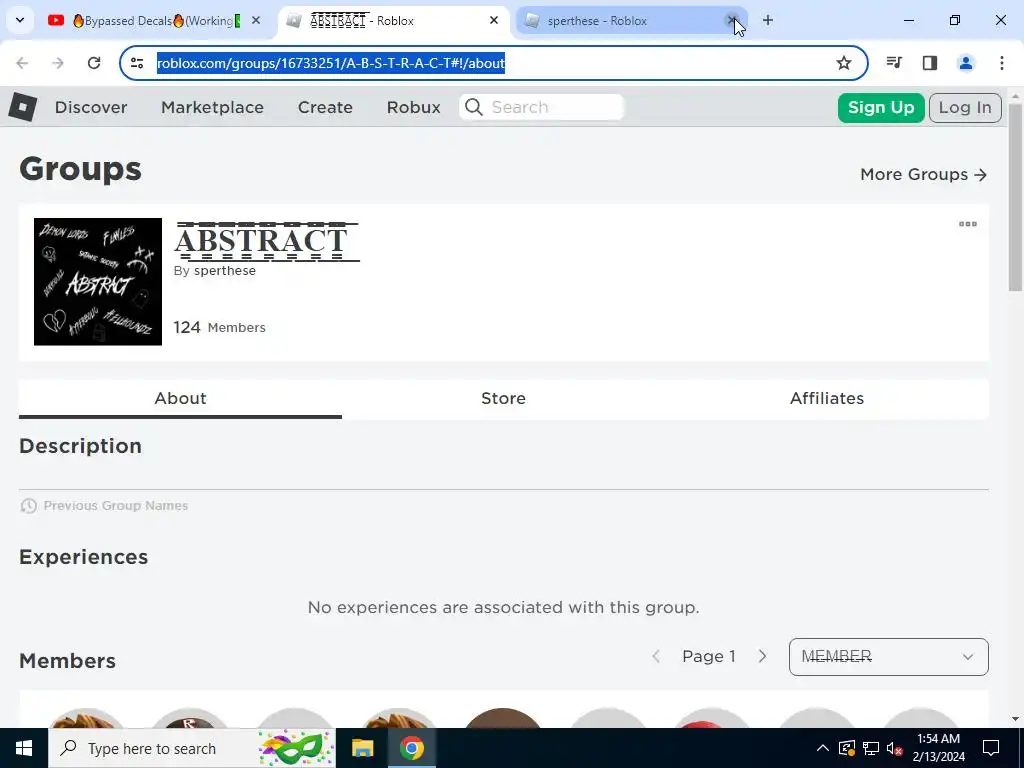Image resolution: width=1024 pixels, height=768 pixels.
Task: Open the tab search dropdown arrow
Action: (x=20, y=20)
